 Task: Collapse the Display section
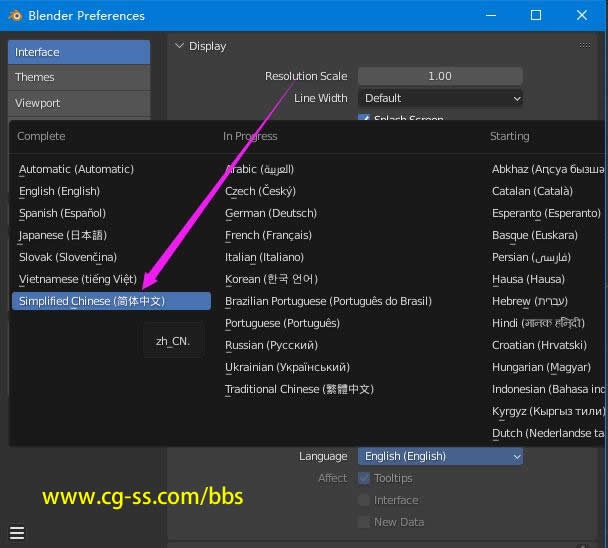pos(180,46)
